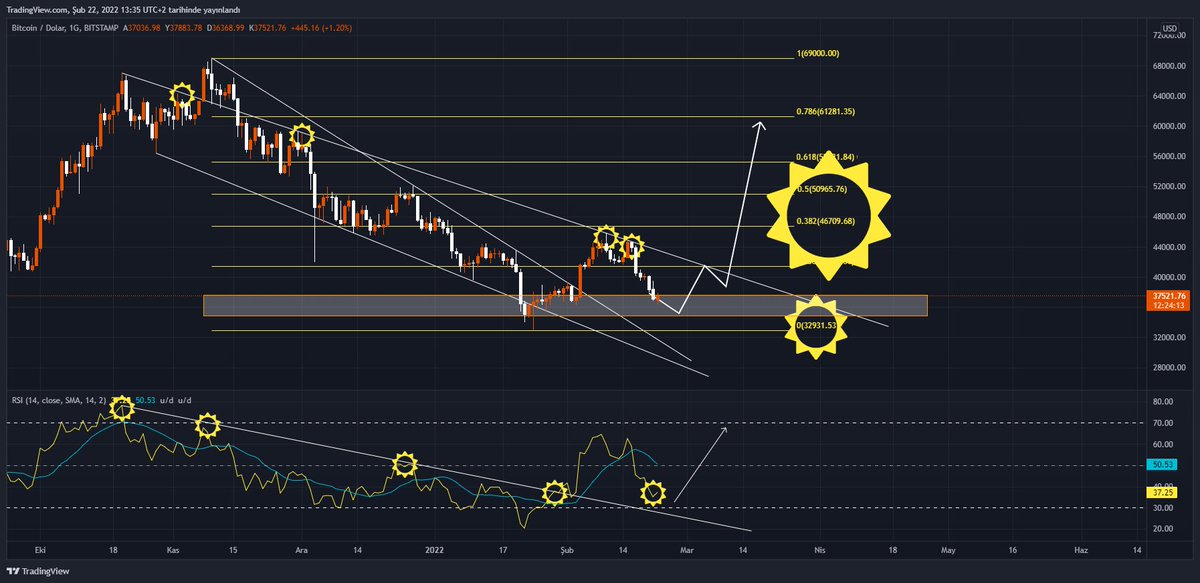1200x583 pixels.
Task: Click the 68000.00 price axis label
Action: click(x=1167, y=66)
